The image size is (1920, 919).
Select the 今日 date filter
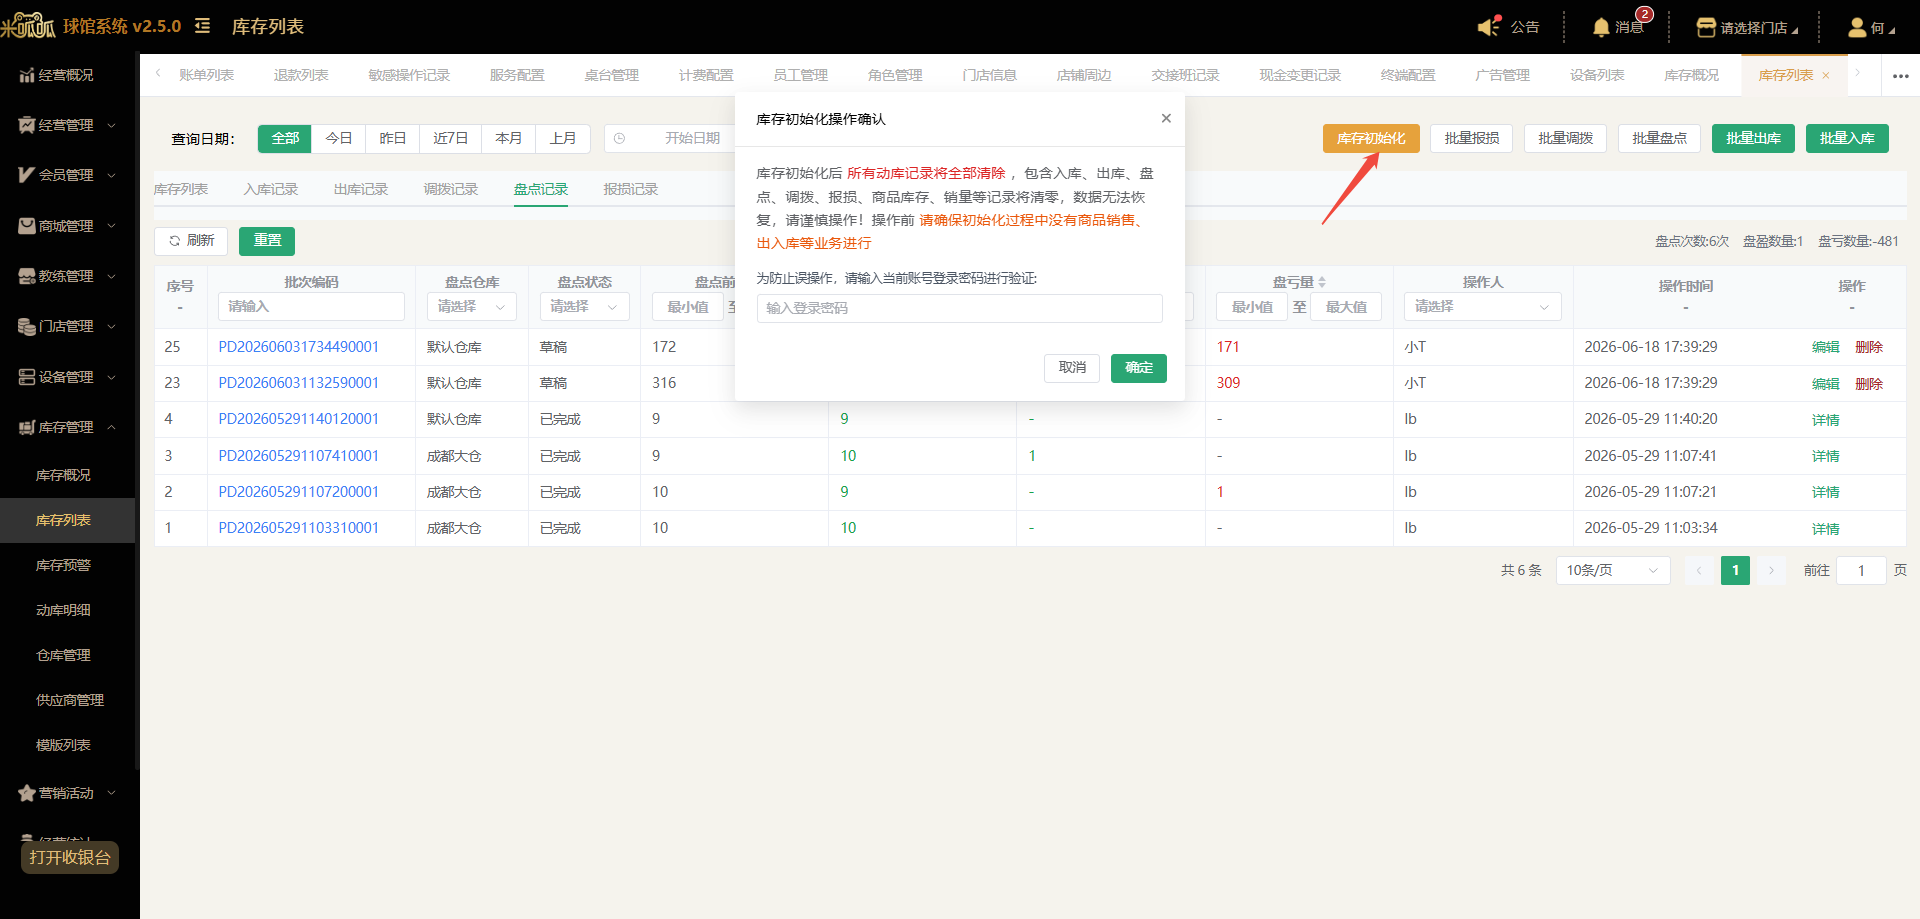point(339,138)
